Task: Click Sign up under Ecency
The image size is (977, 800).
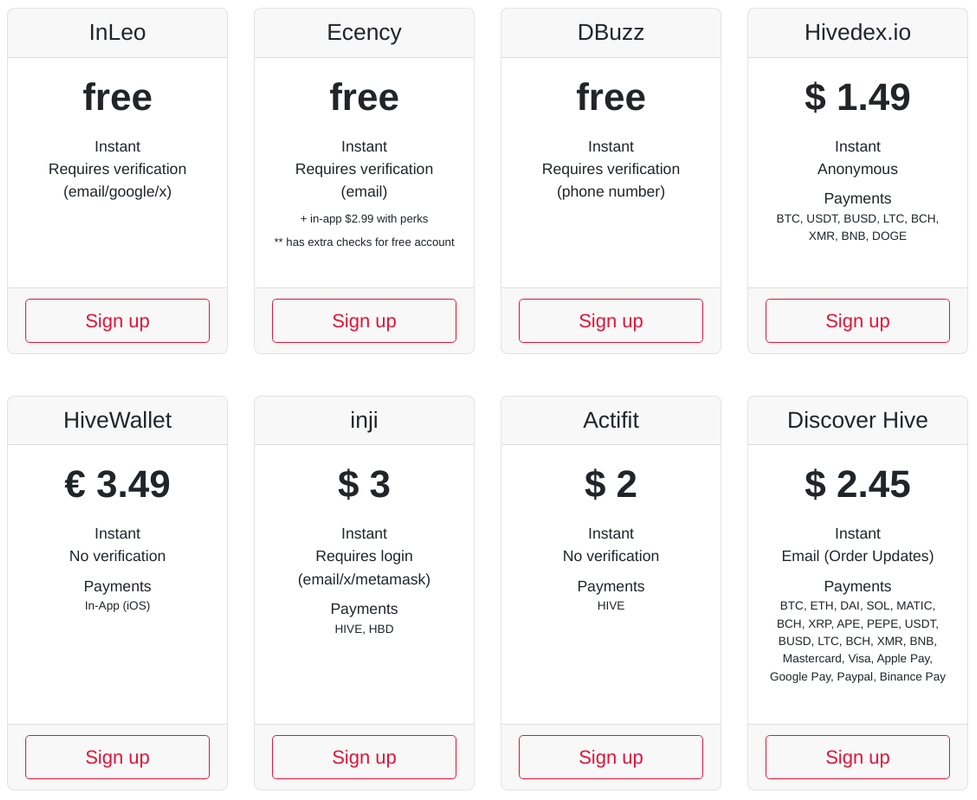Action: coord(364,321)
